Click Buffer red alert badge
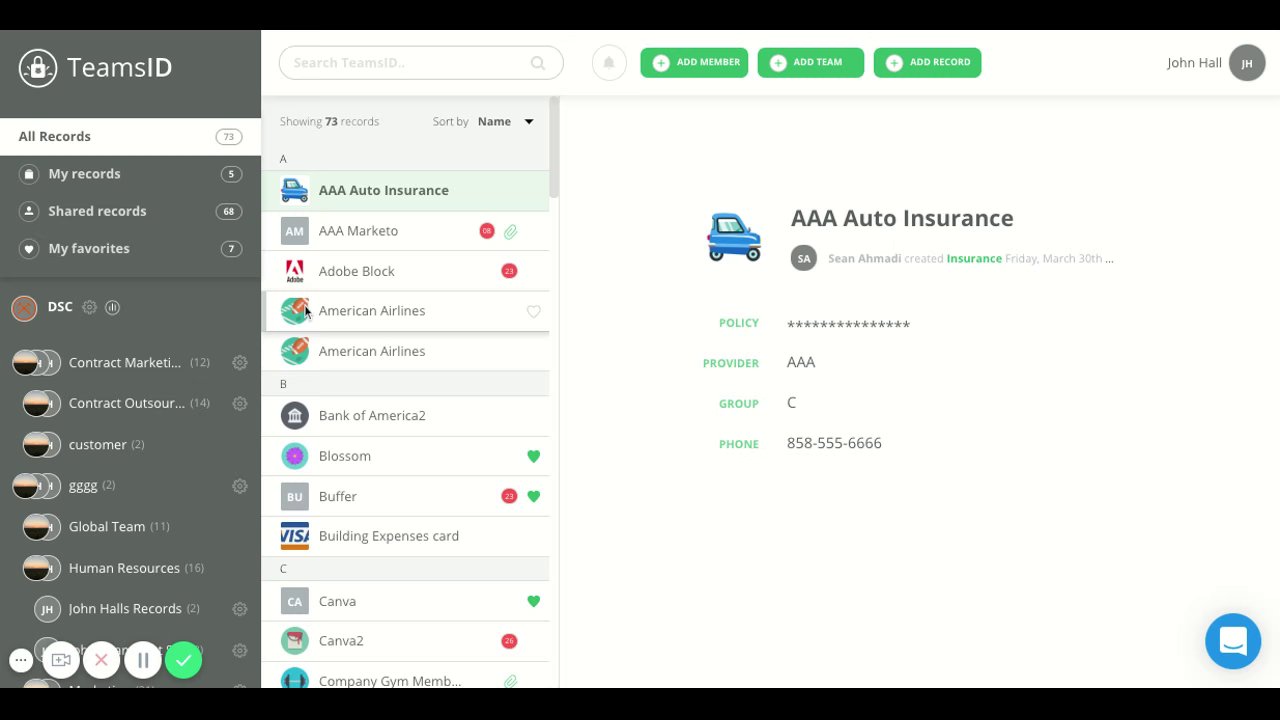The height and width of the screenshot is (720, 1280). (509, 496)
